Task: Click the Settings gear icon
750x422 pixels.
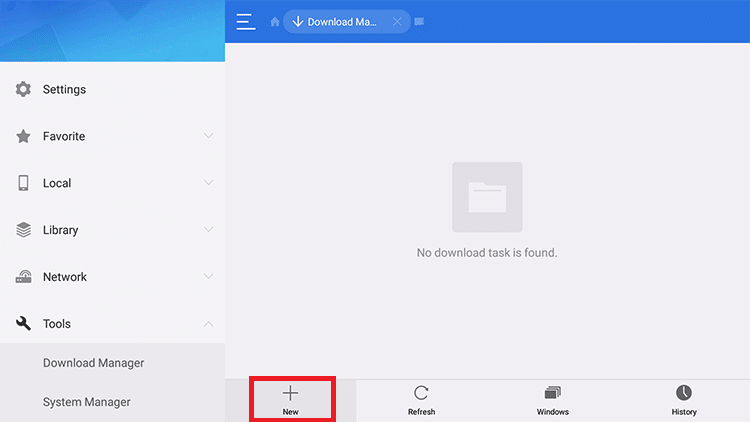Action: coord(23,89)
